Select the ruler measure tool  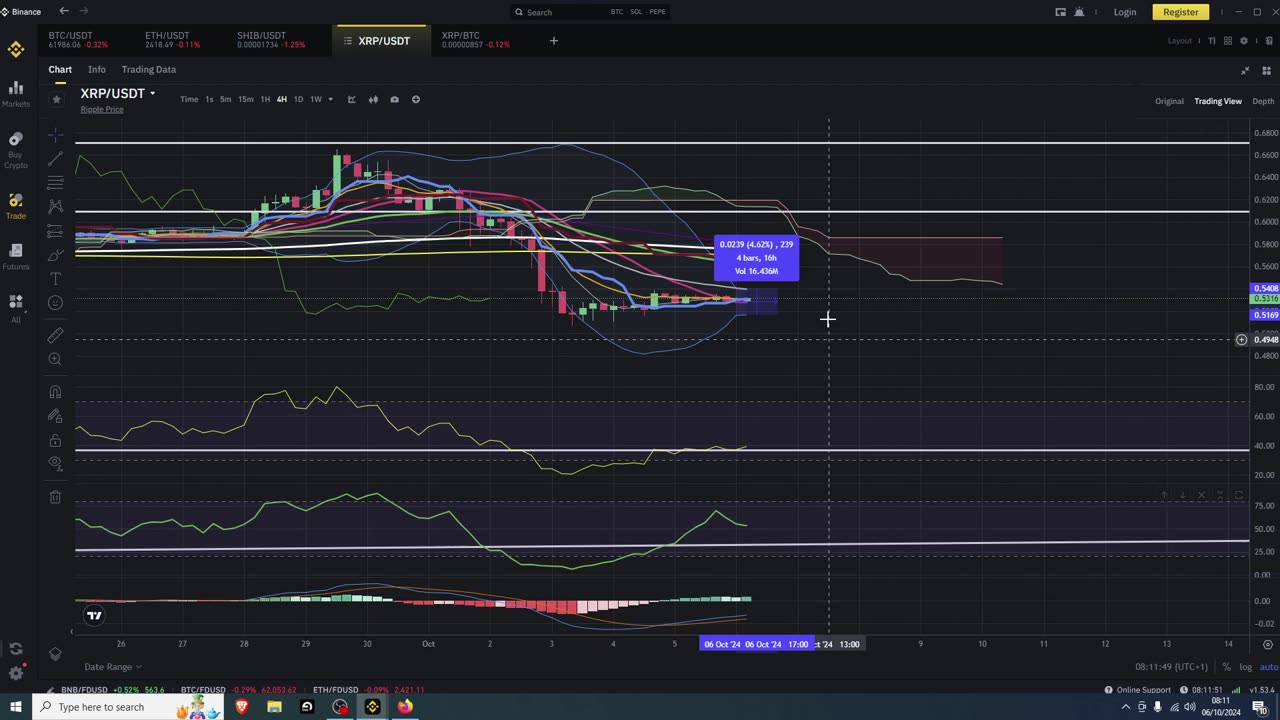(55, 335)
